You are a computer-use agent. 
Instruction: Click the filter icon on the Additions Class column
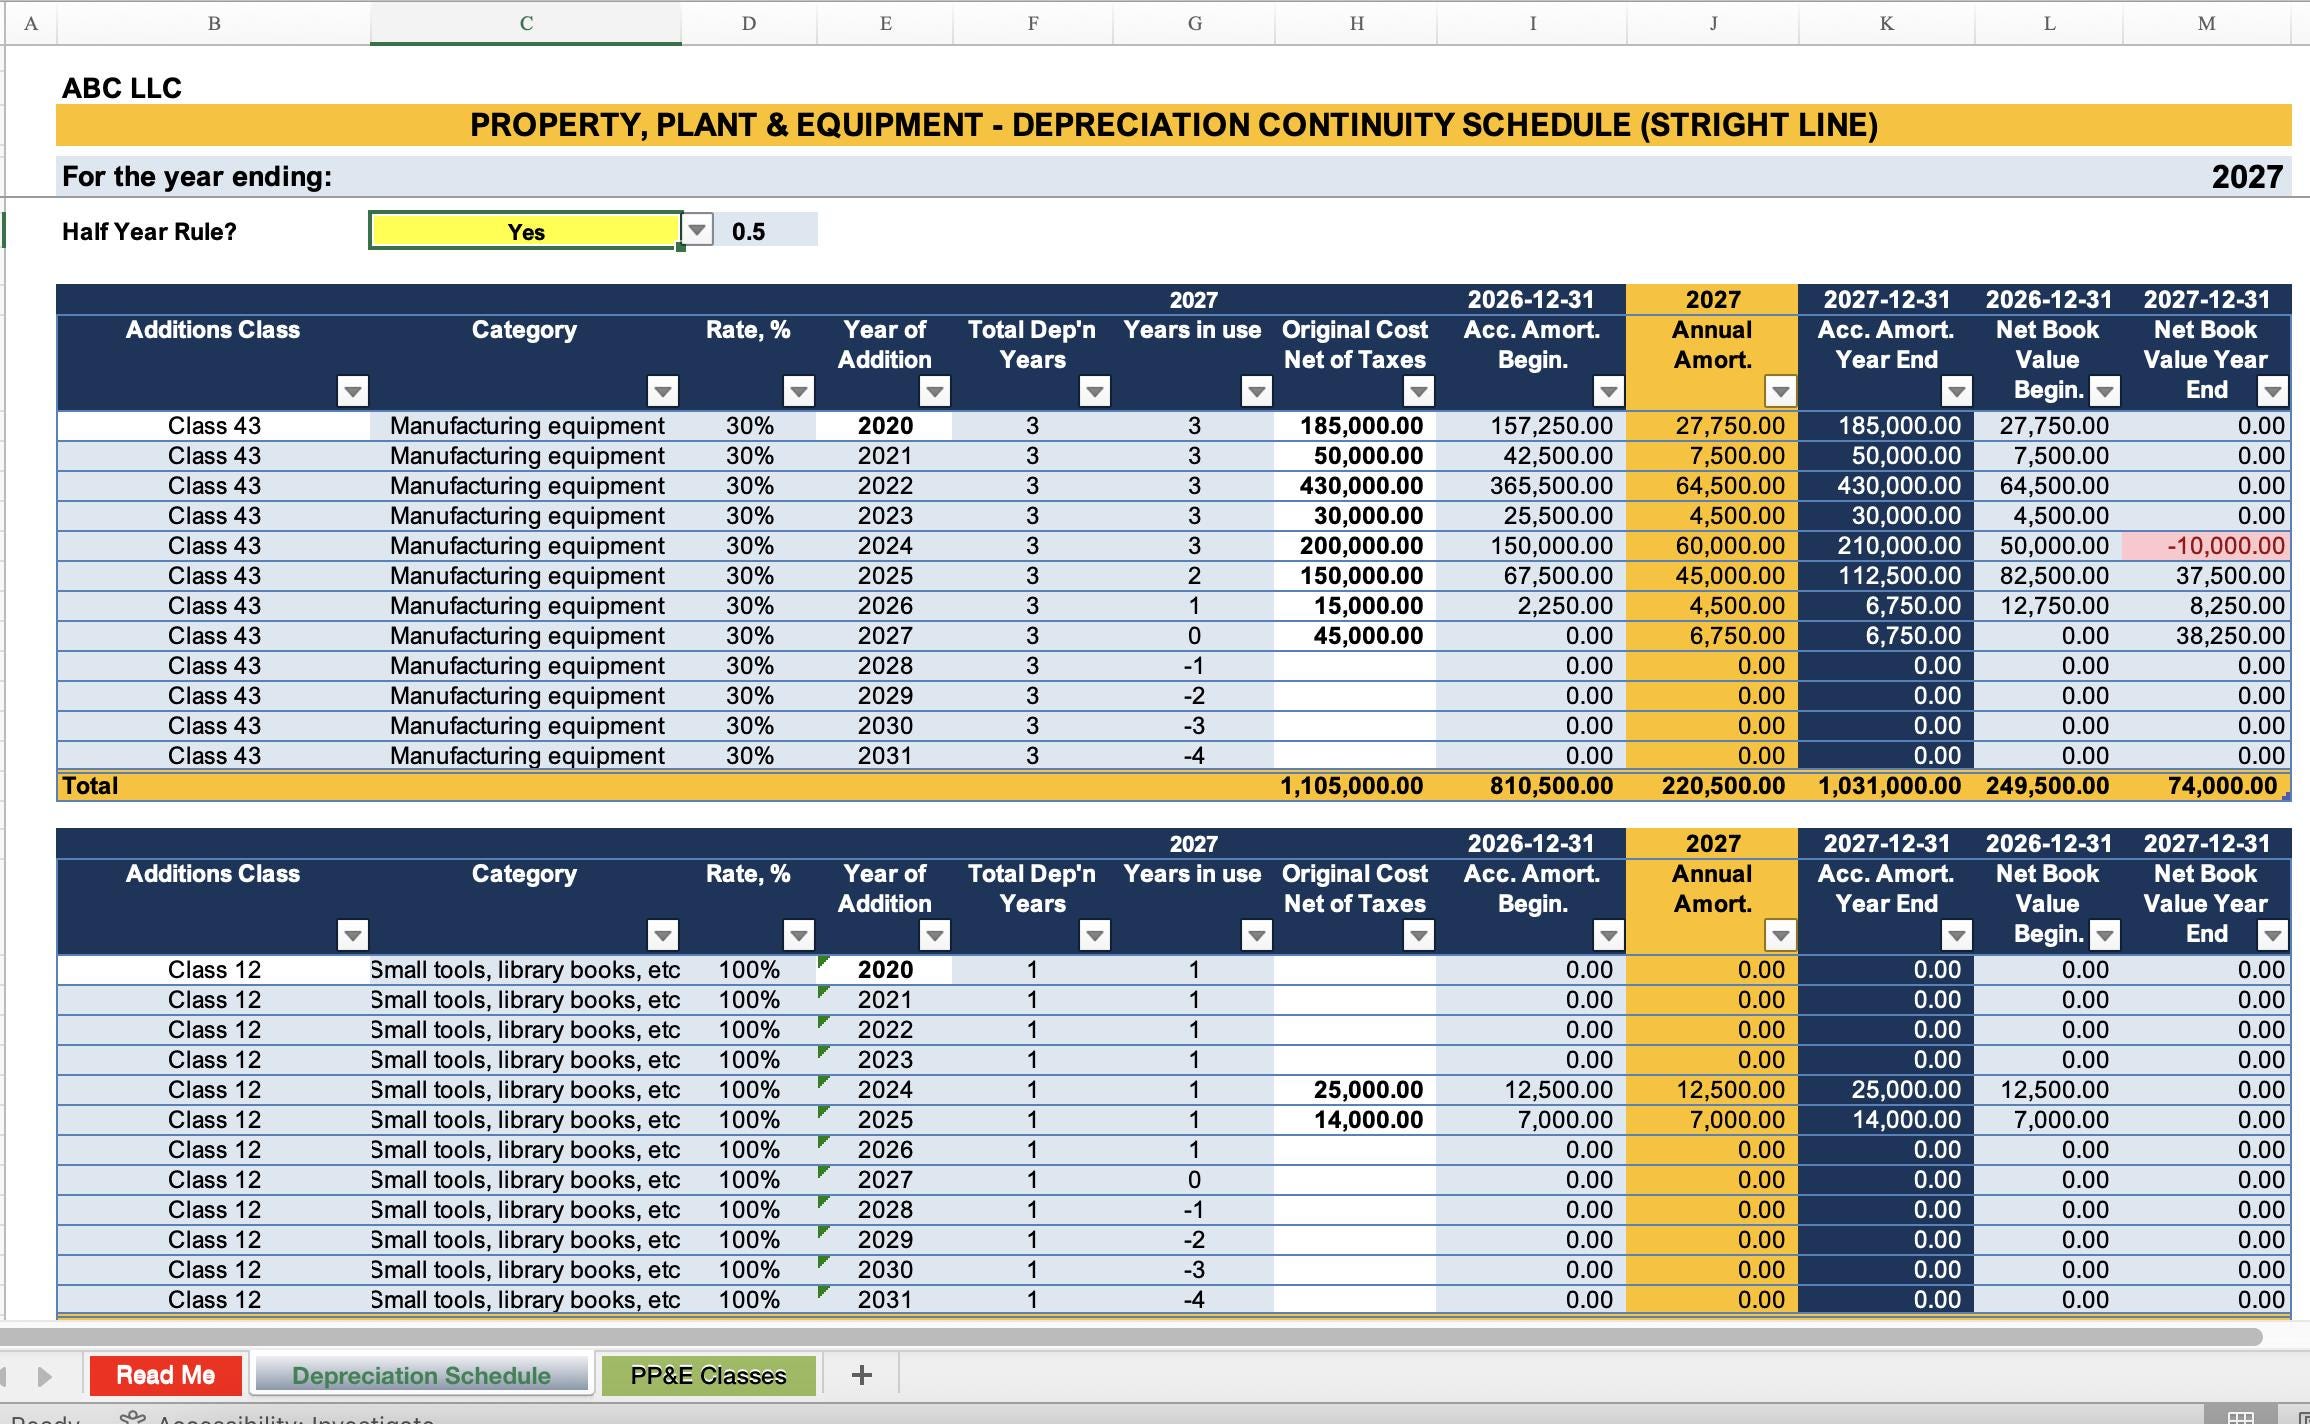[353, 391]
